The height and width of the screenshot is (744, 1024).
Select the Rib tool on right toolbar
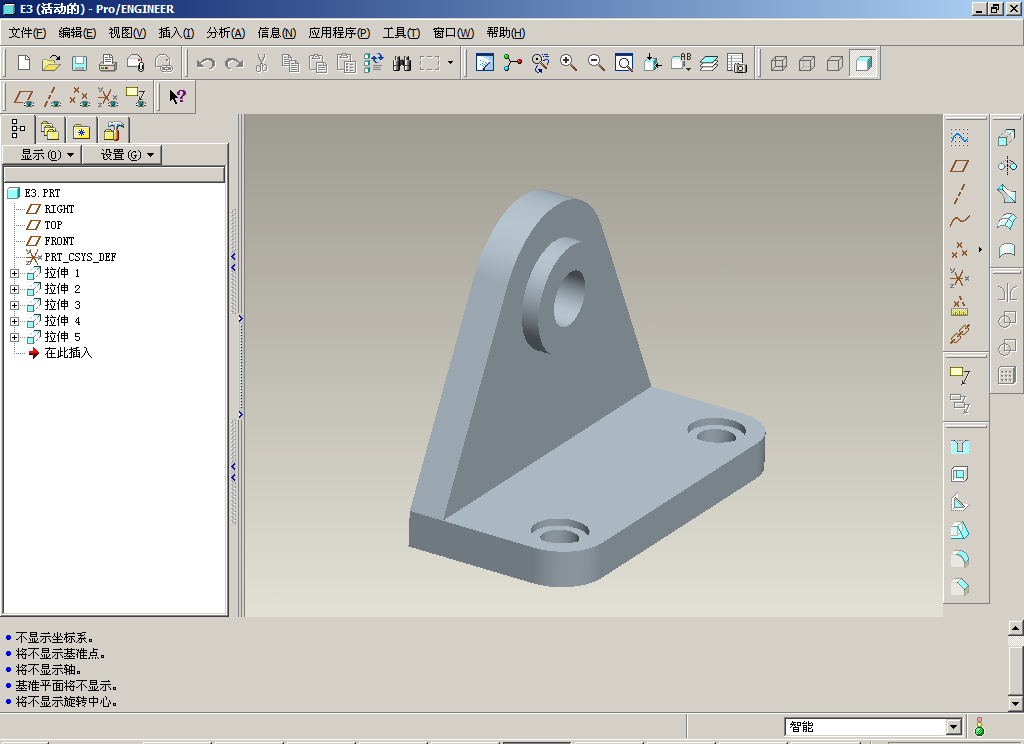click(x=959, y=502)
